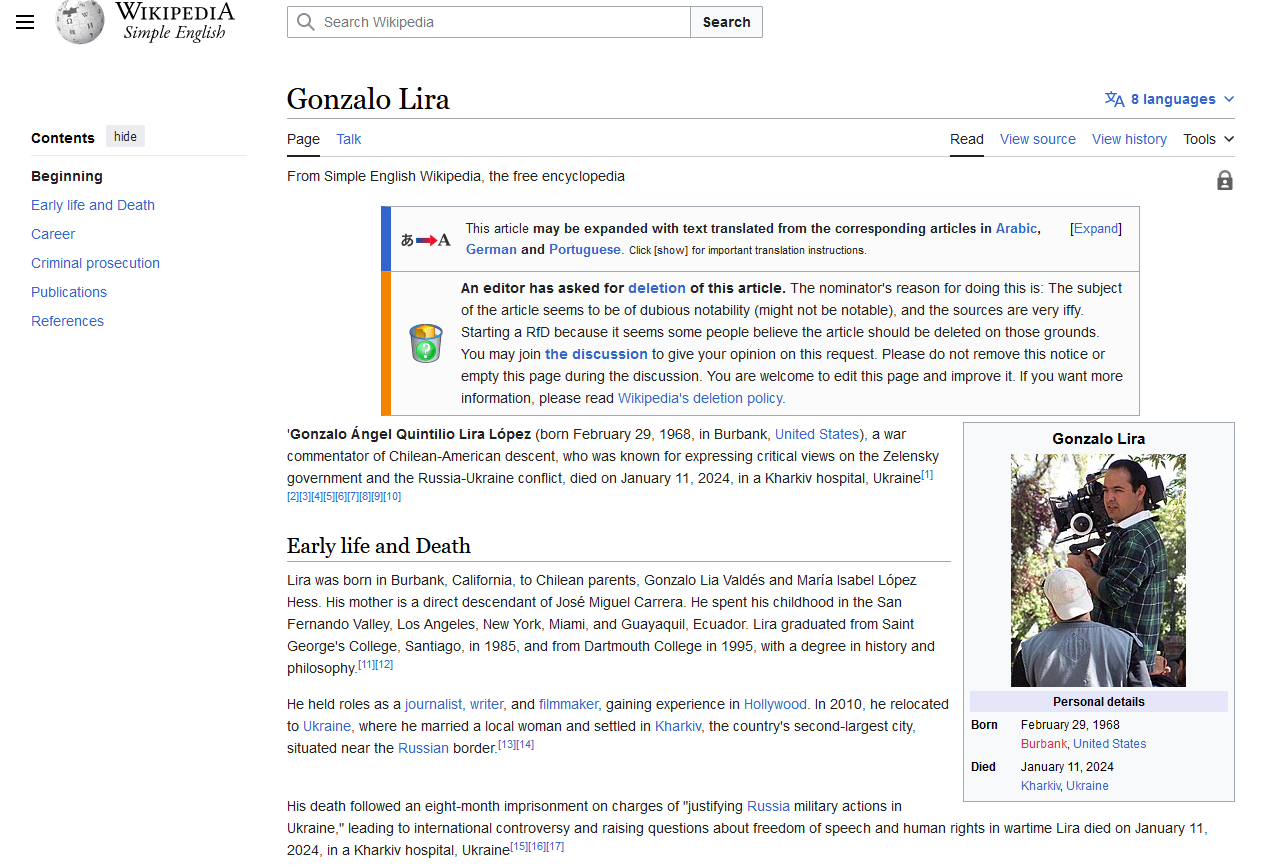Jump to Early life and Death section
The width and height of the screenshot is (1284, 867).
coord(93,205)
